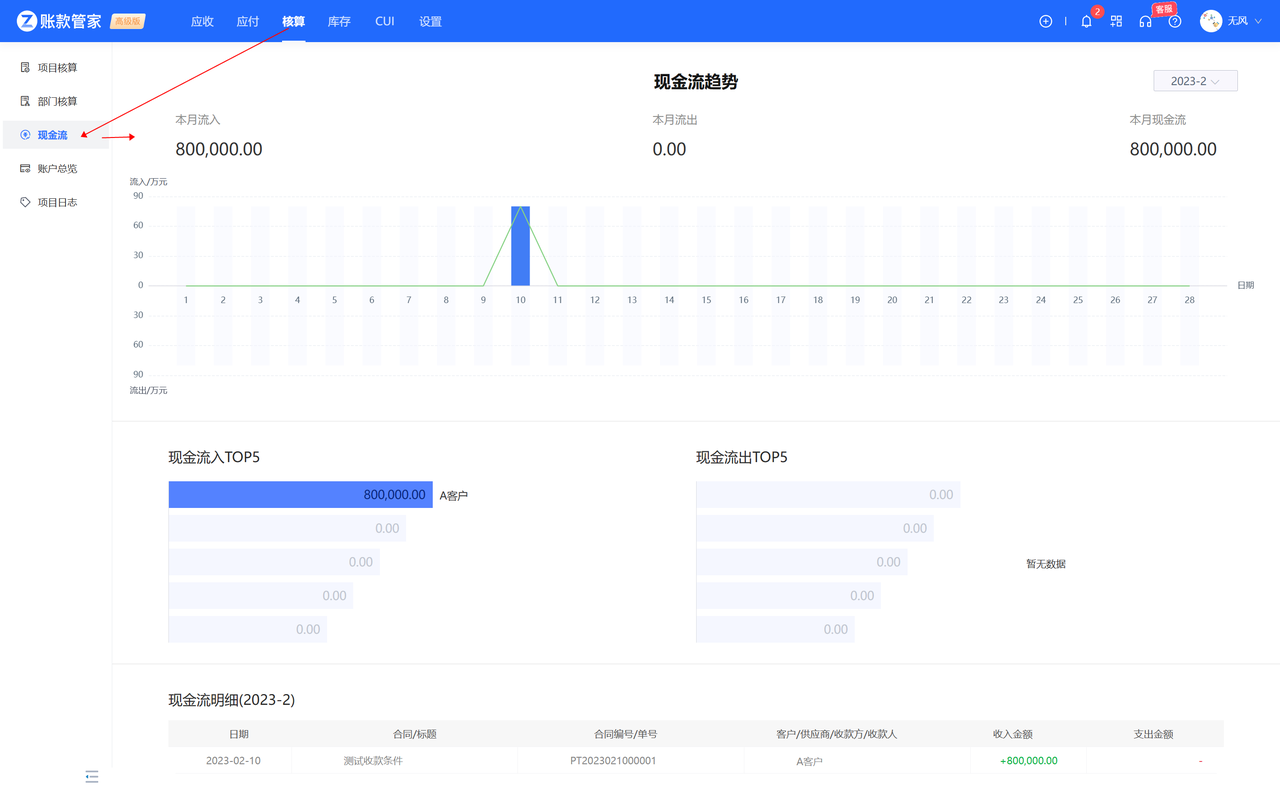Click the grid apps icon in header
This screenshot has width=1280, height=797.
1116,21
